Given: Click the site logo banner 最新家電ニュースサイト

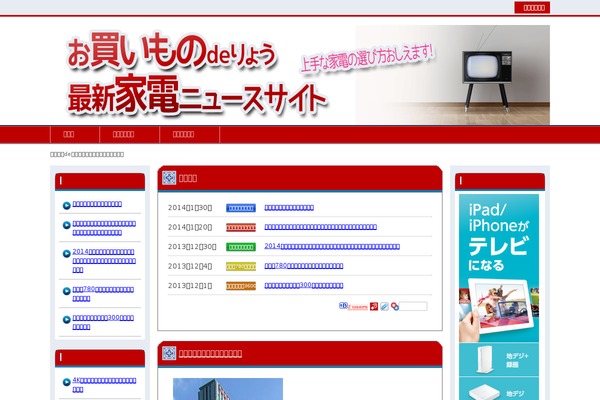Looking at the screenshot, I should tap(300, 75).
